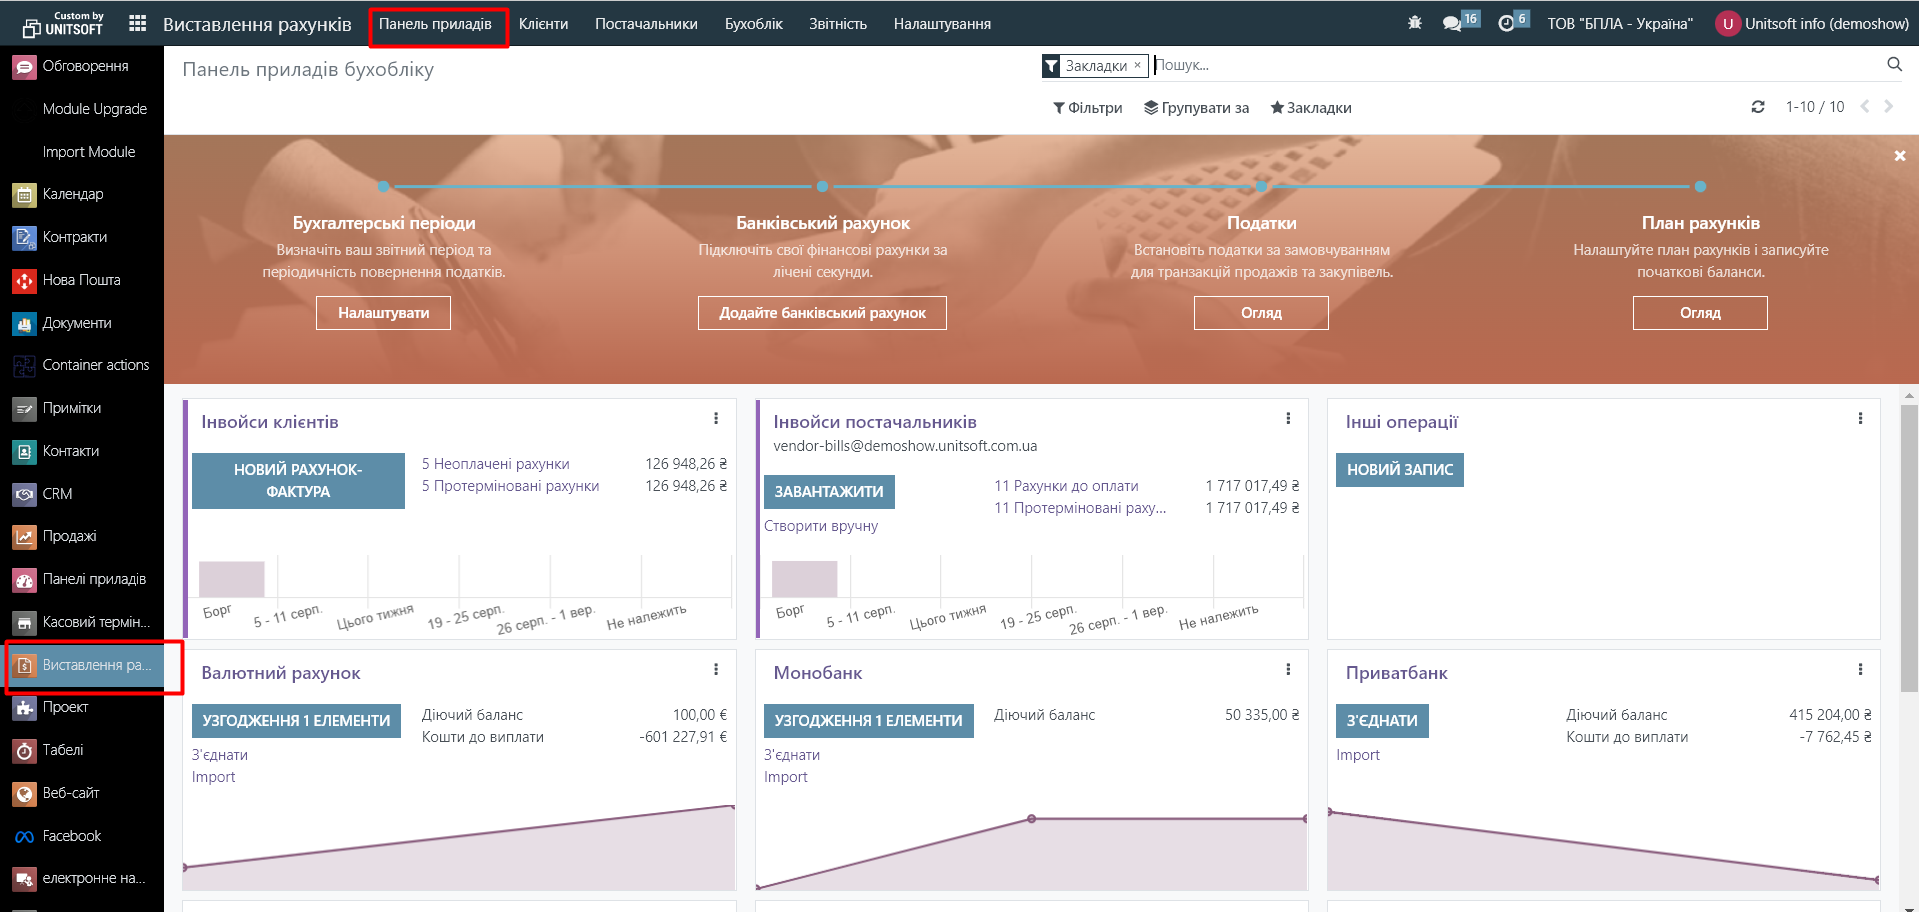Image resolution: width=1919 pixels, height=912 pixels.
Task: Open the Нова Пошта sidebar app
Action: 81,280
